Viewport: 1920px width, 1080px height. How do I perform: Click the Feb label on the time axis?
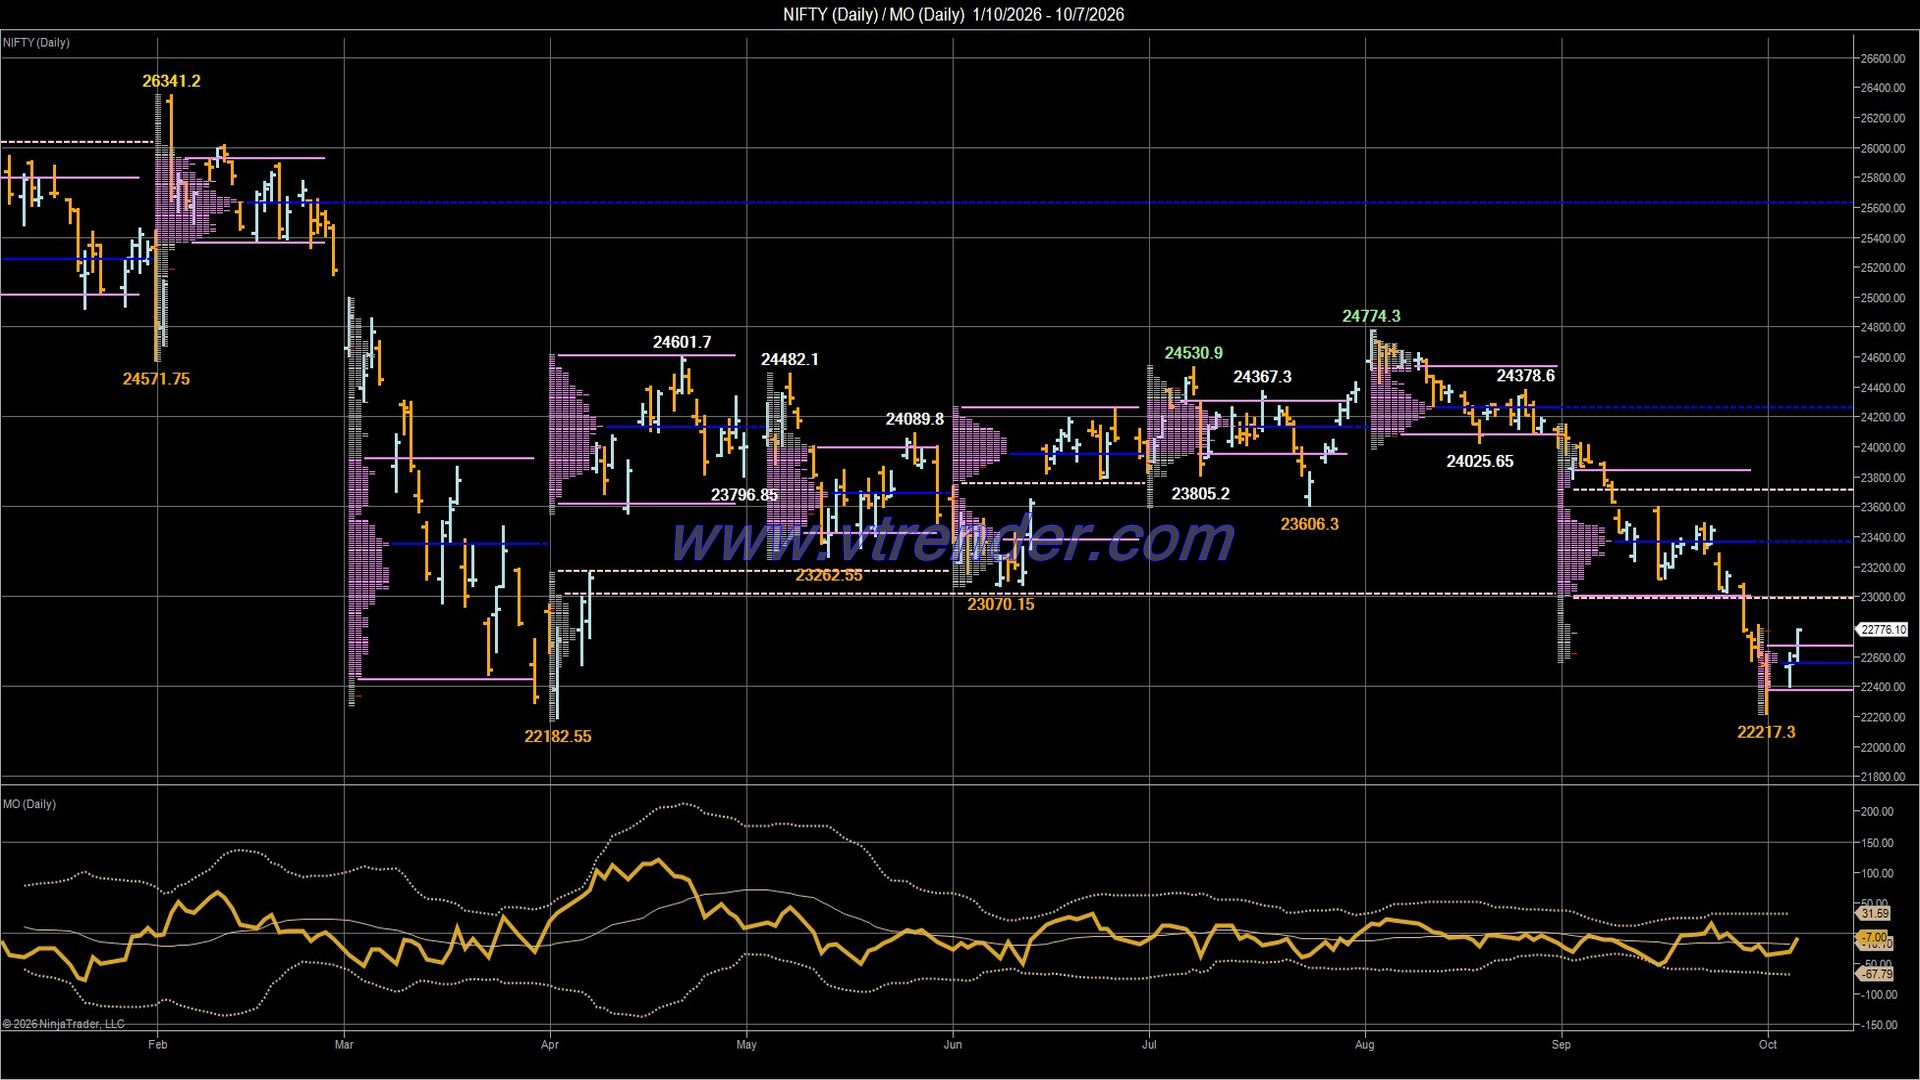[158, 1045]
